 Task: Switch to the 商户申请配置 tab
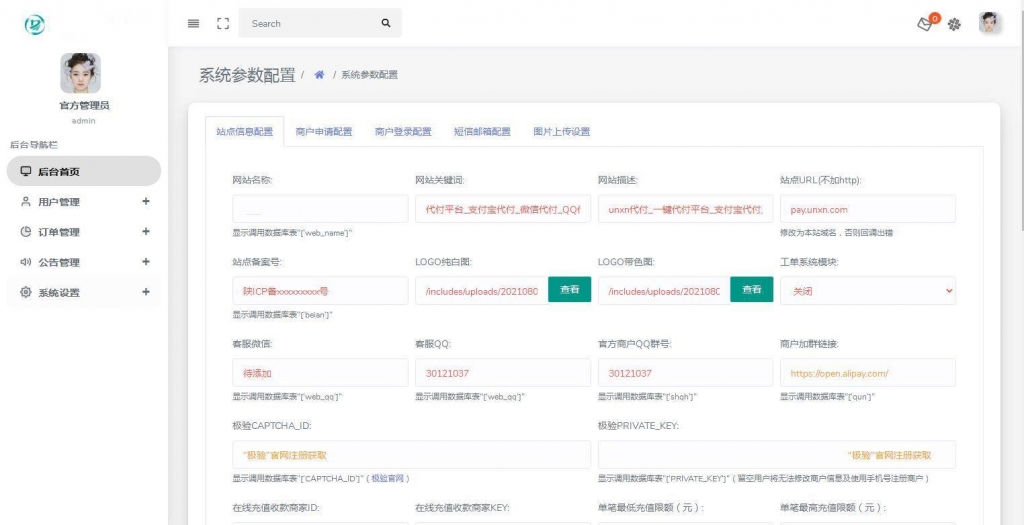[324, 132]
